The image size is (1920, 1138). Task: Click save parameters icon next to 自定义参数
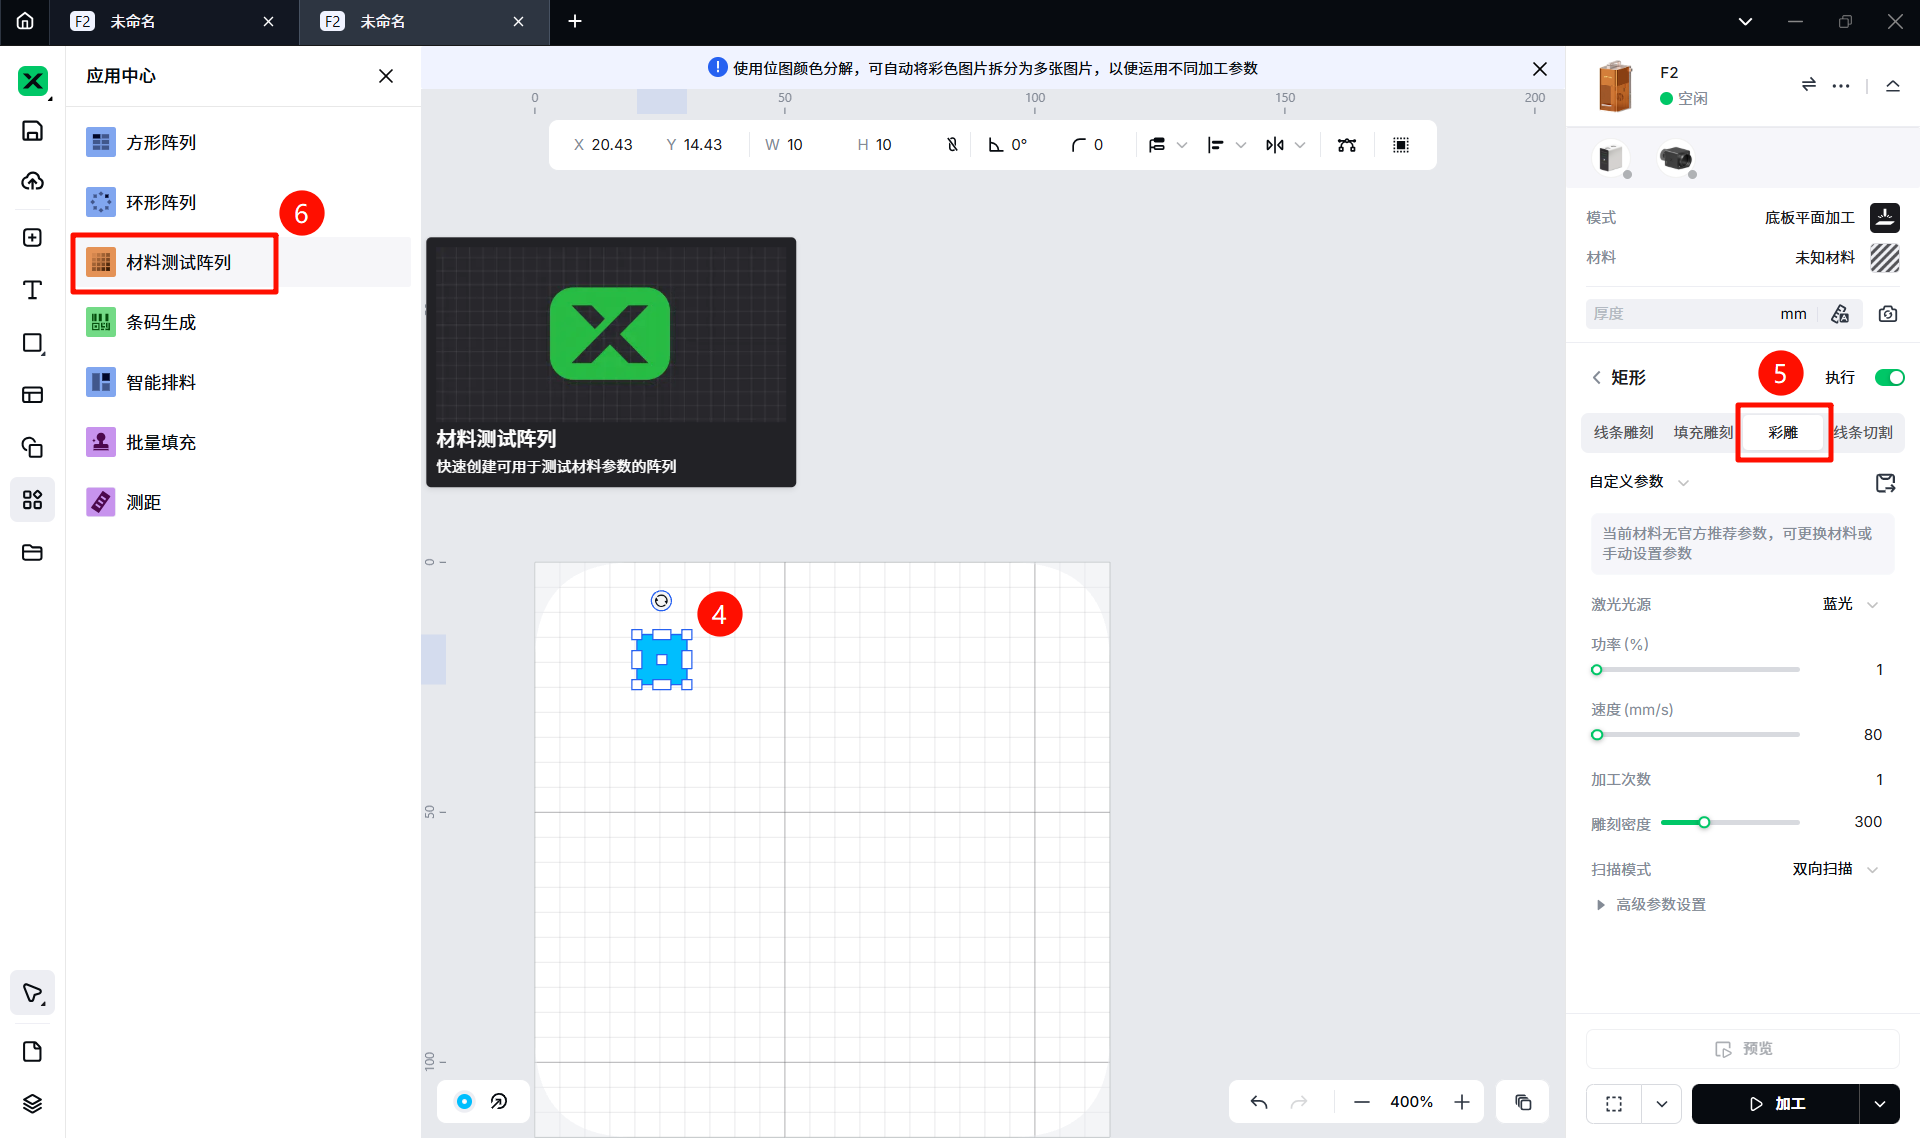(x=1885, y=483)
